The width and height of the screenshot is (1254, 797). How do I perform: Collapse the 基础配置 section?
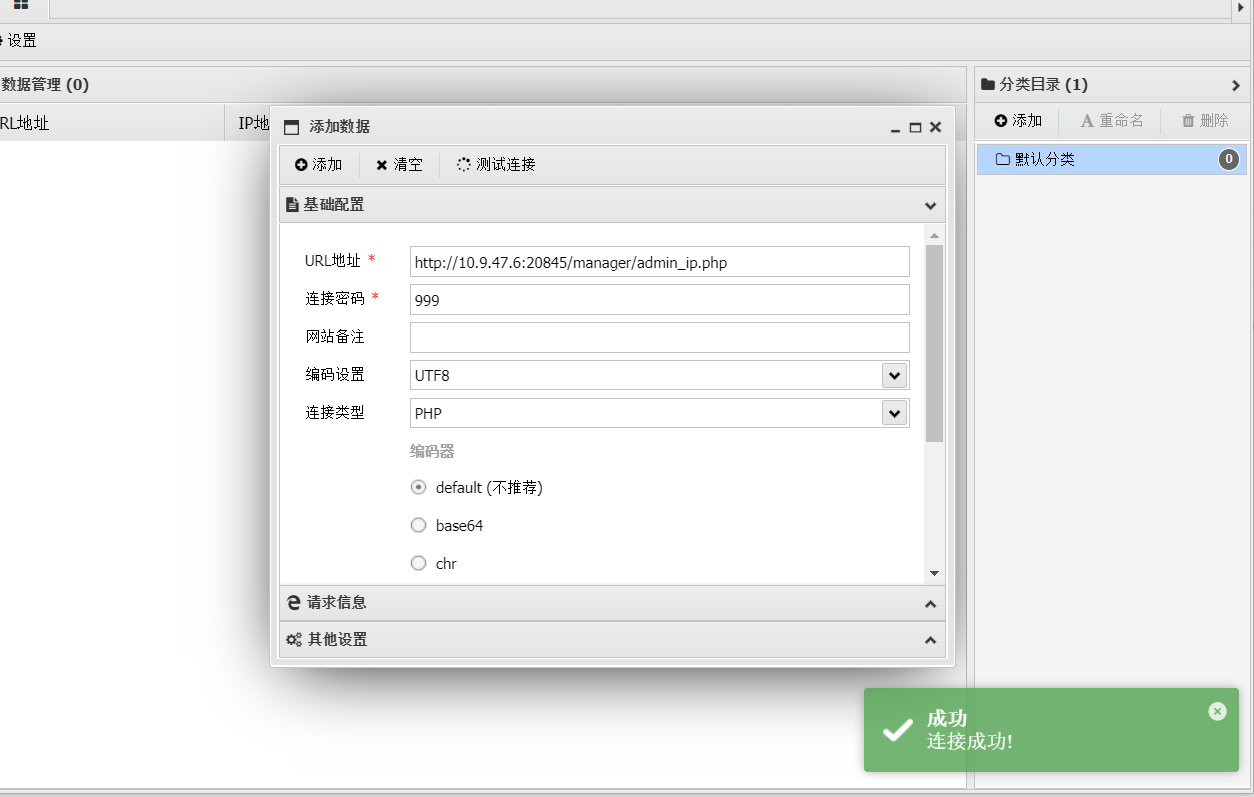930,205
